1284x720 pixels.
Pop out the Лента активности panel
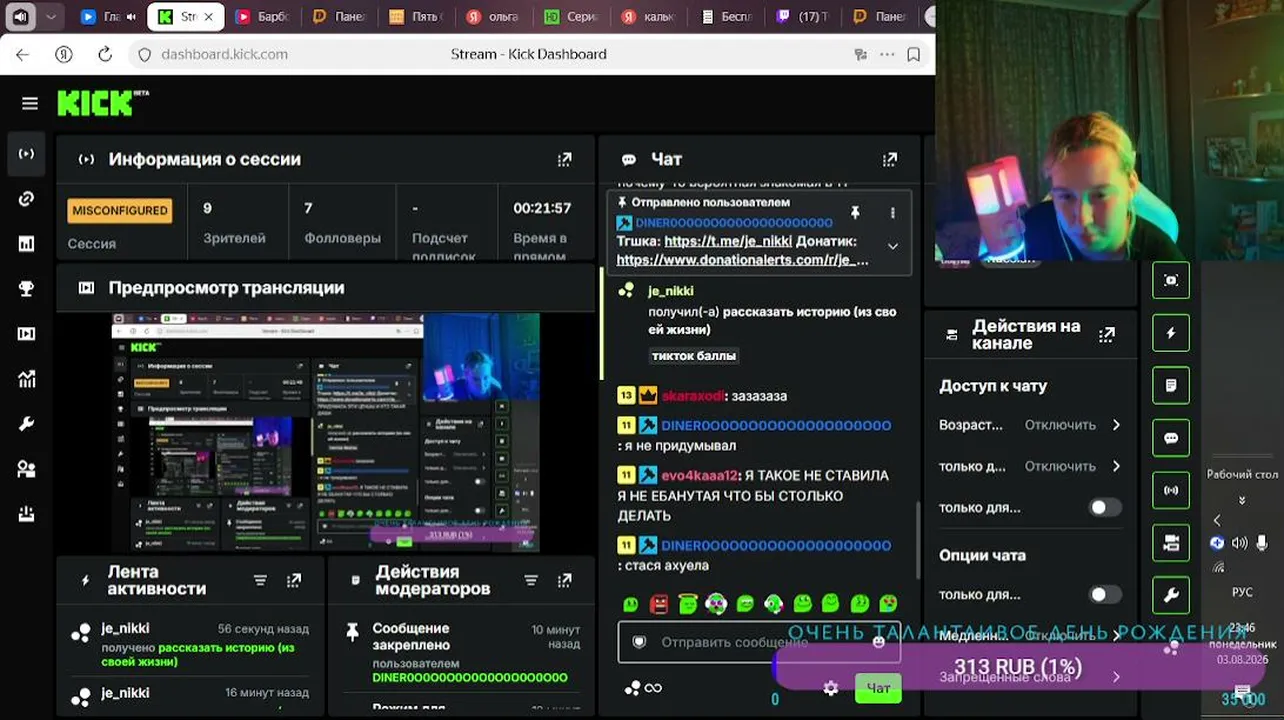tap(294, 580)
